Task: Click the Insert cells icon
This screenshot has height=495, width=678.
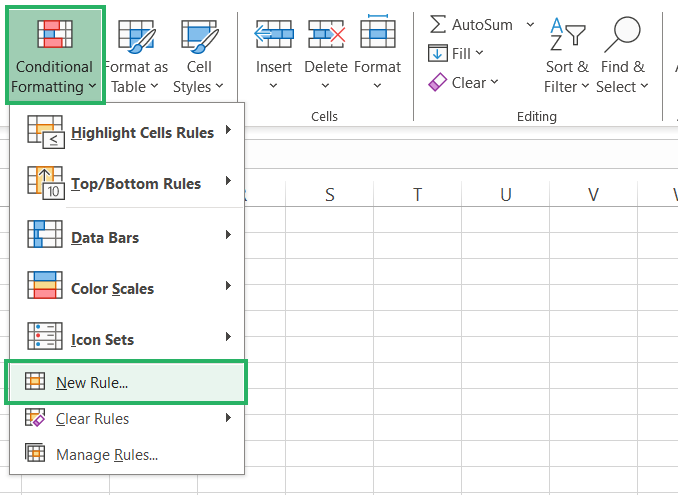Action: point(273,36)
